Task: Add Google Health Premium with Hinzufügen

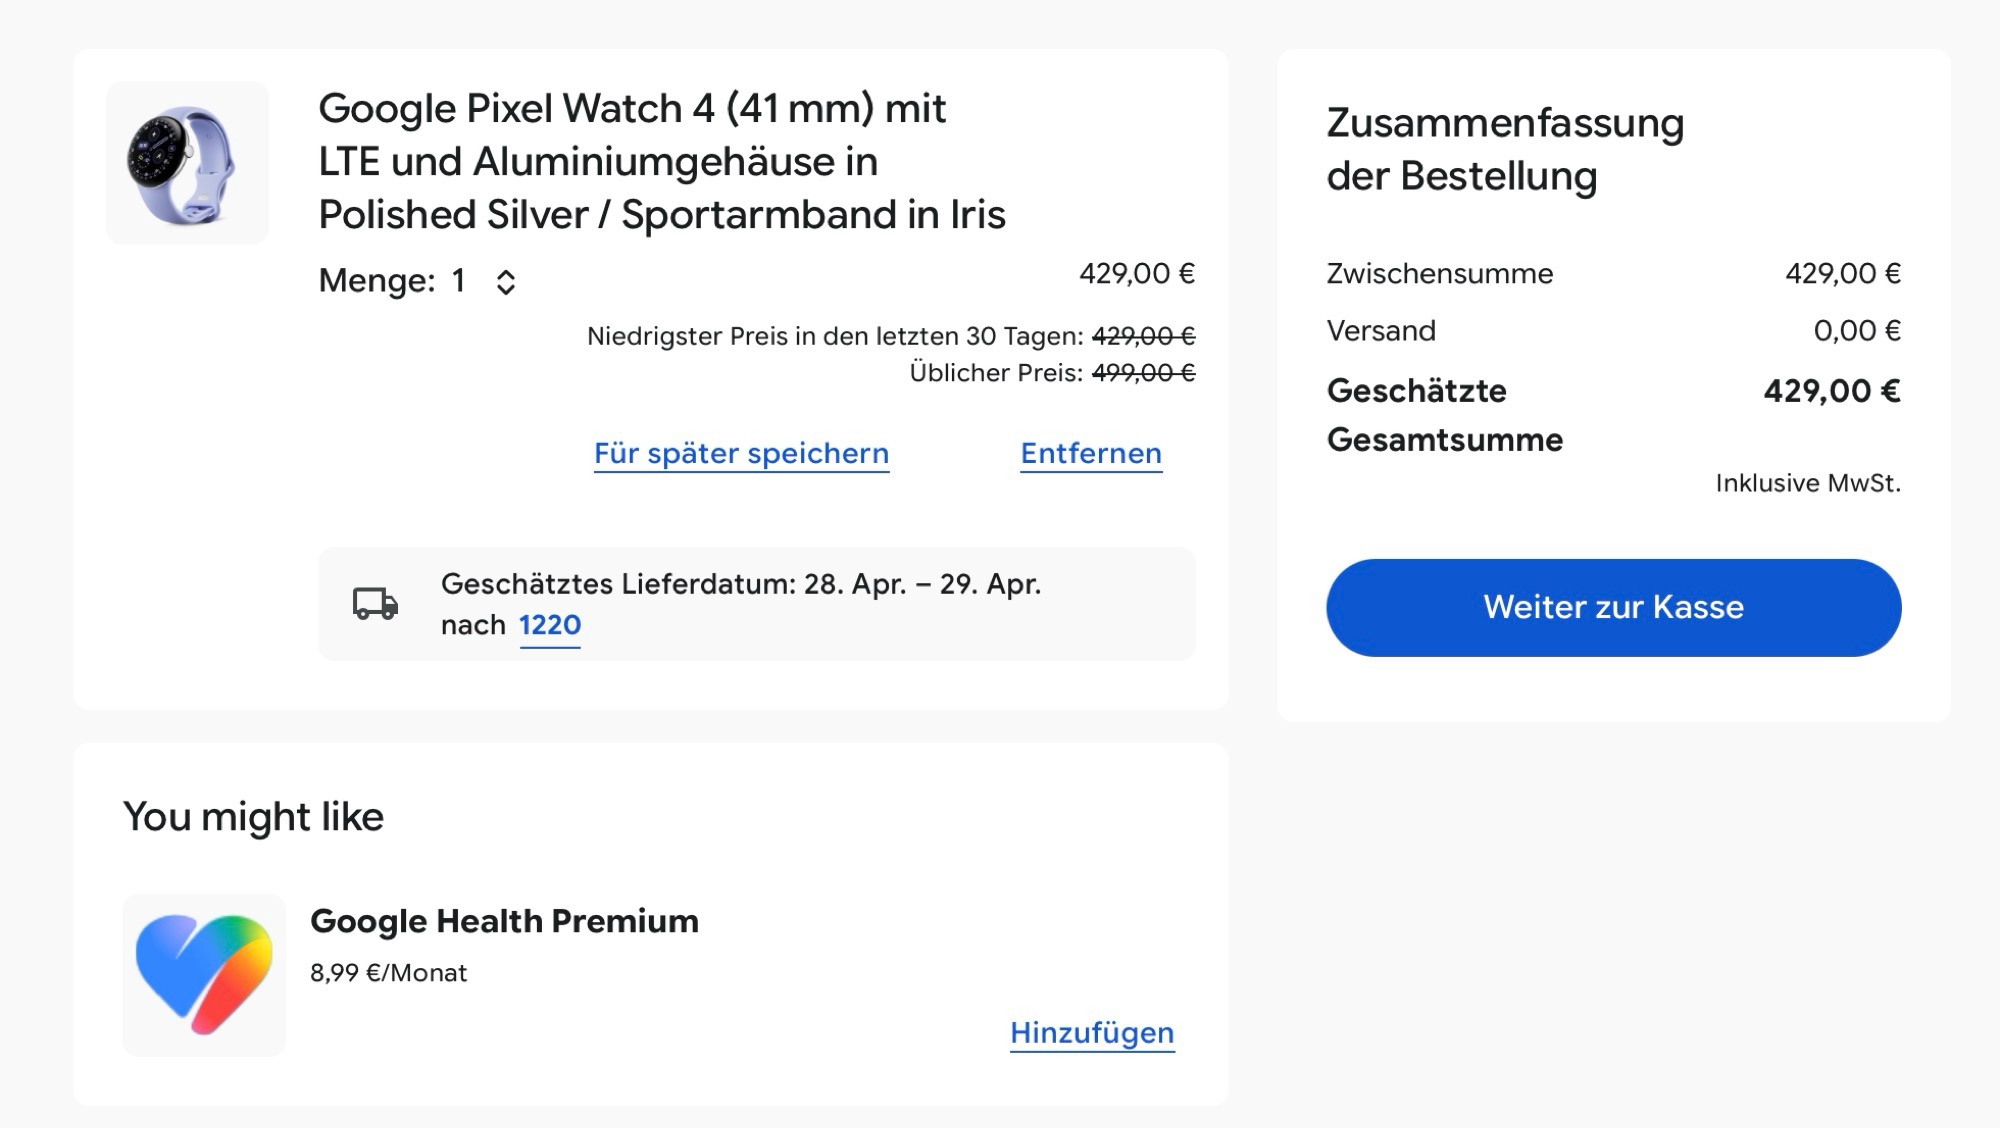Action: (1092, 1032)
